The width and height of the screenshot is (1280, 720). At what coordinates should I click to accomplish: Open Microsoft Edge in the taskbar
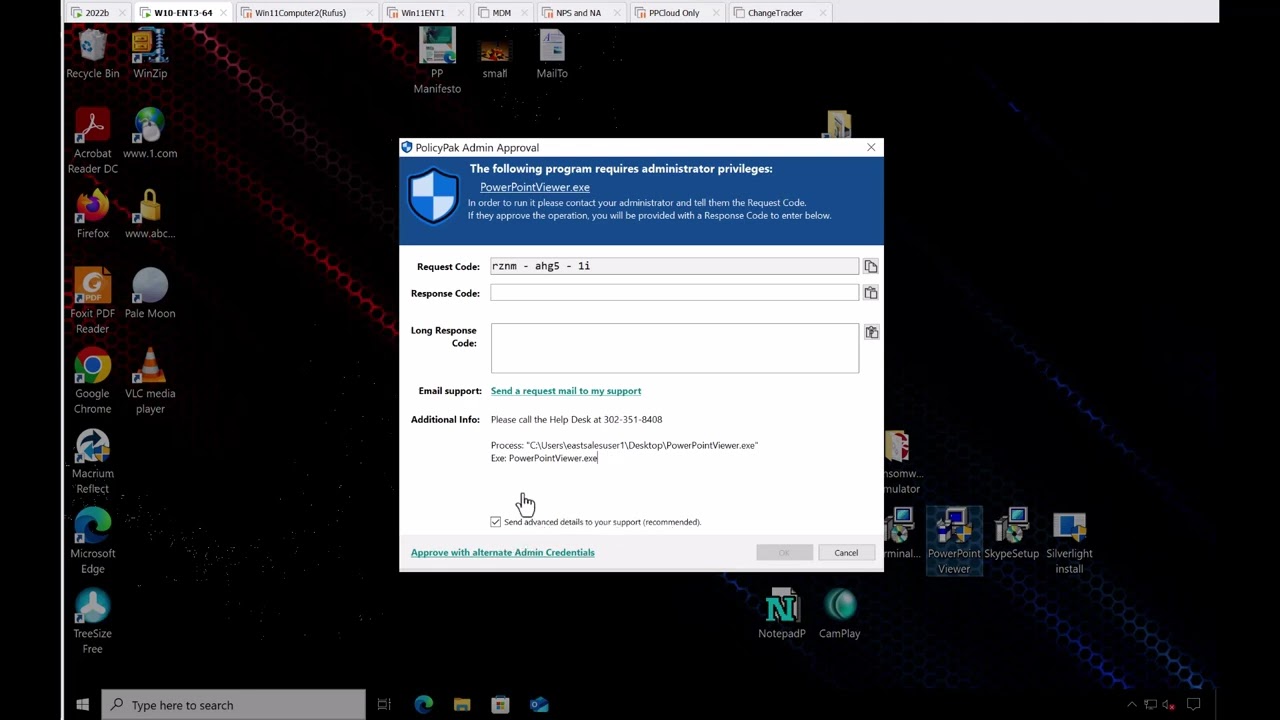point(424,705)
